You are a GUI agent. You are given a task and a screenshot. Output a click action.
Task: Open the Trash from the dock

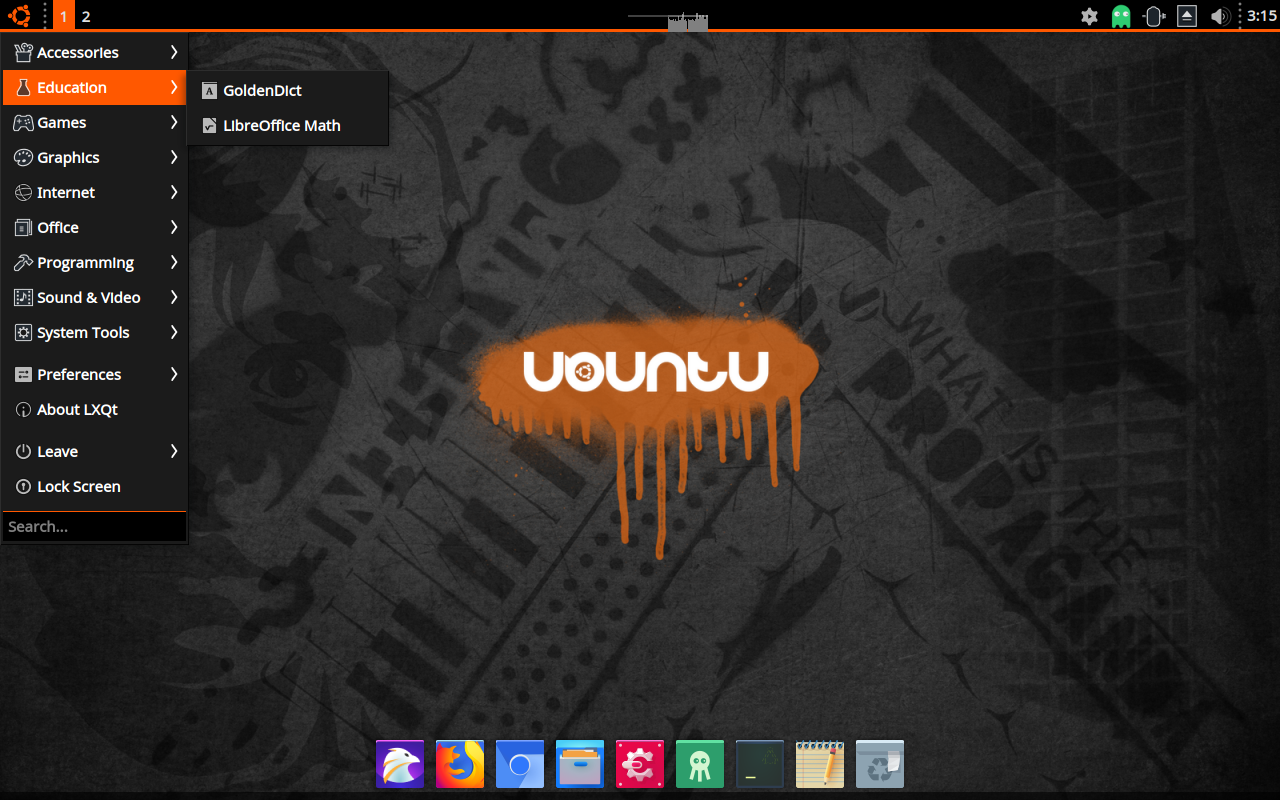[x=880, y=764]
